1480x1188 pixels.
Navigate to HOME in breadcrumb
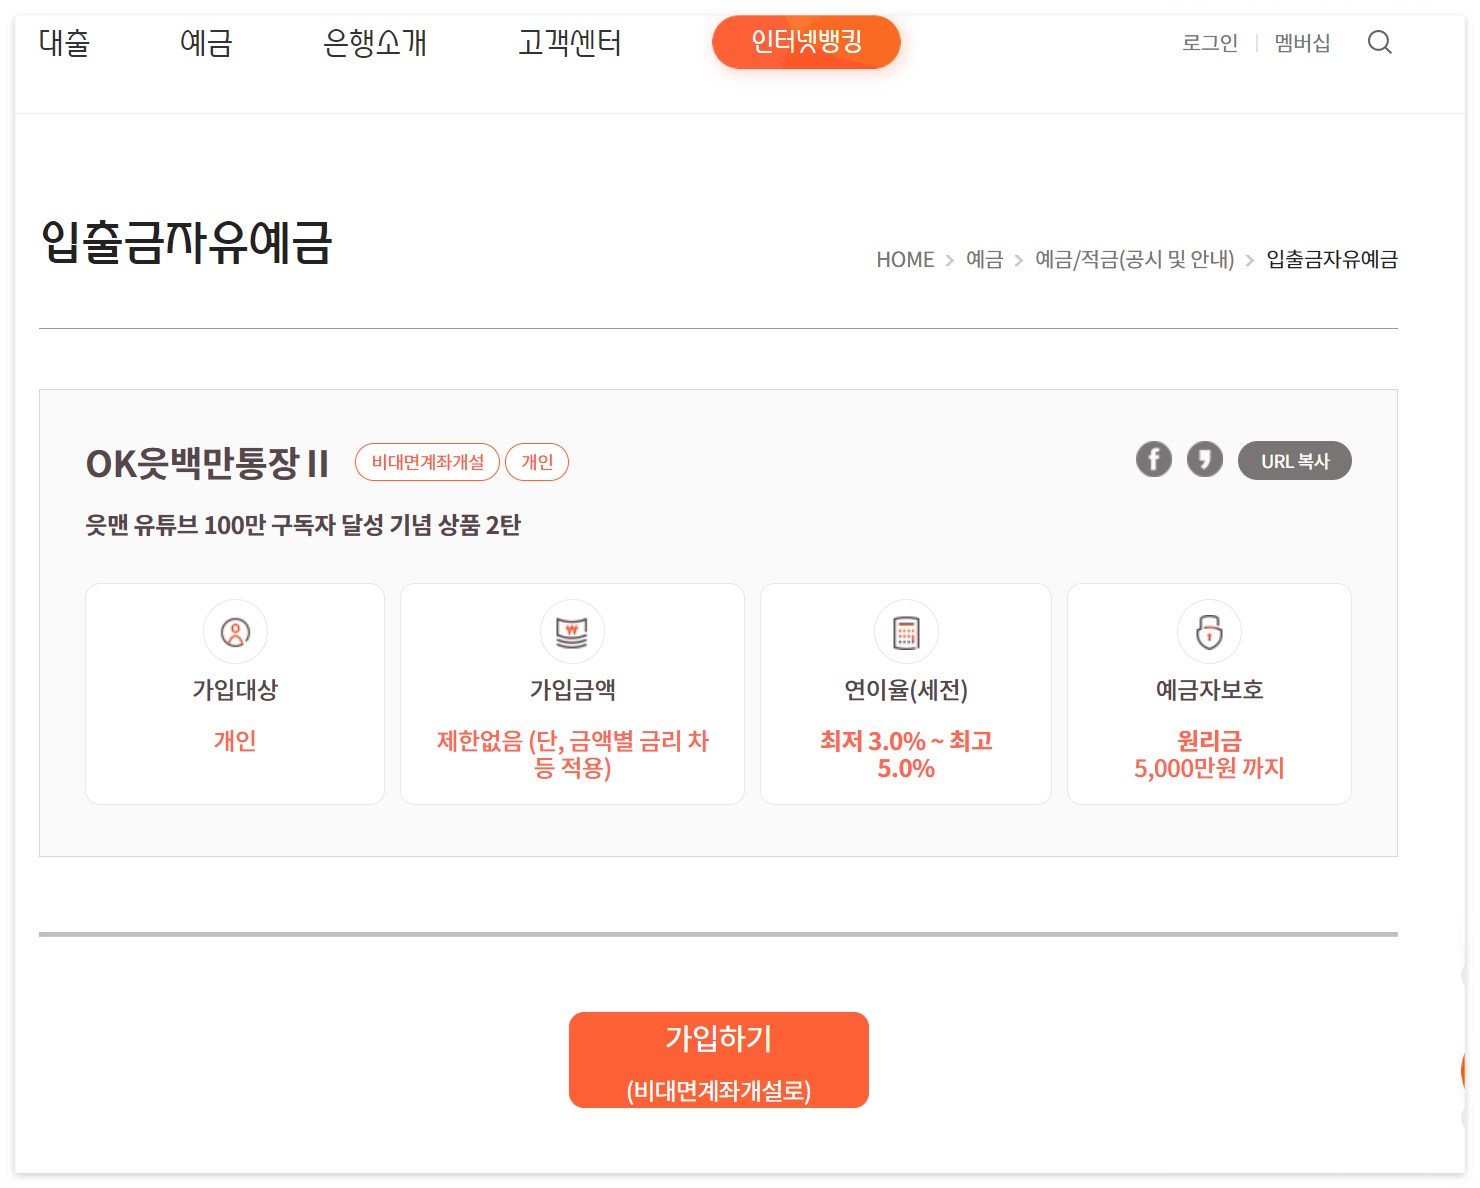904,259
